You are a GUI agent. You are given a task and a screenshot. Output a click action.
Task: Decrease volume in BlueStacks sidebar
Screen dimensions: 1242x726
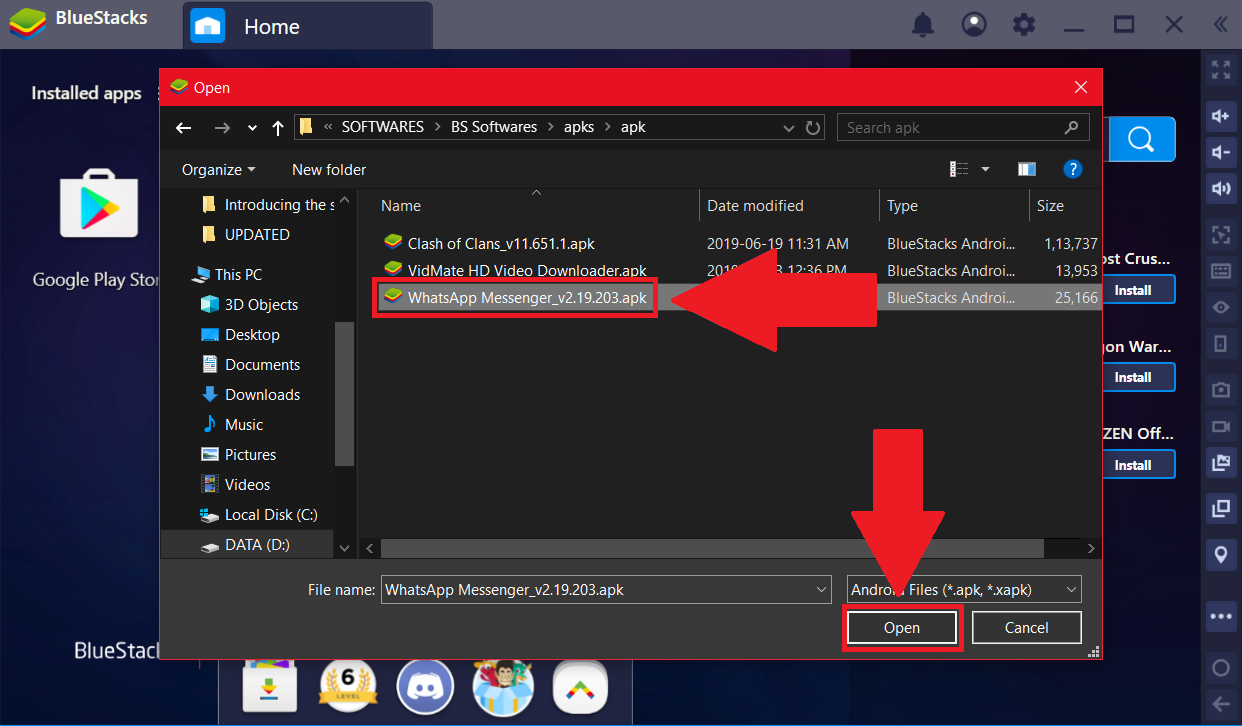(x=1220, y=152)
